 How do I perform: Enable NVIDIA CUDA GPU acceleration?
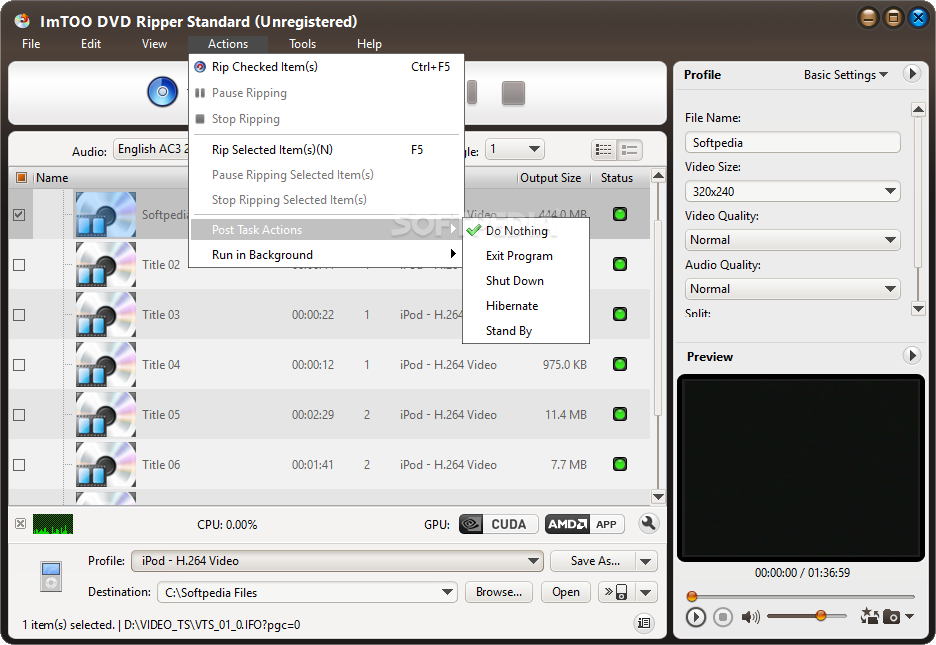coord(498,524)
